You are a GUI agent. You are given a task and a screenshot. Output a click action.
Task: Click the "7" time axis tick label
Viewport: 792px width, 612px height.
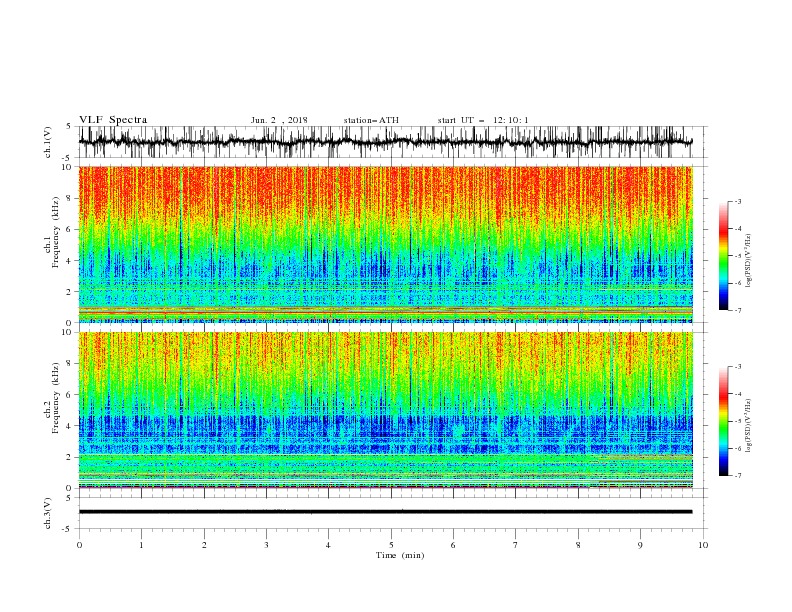(516, 545)
